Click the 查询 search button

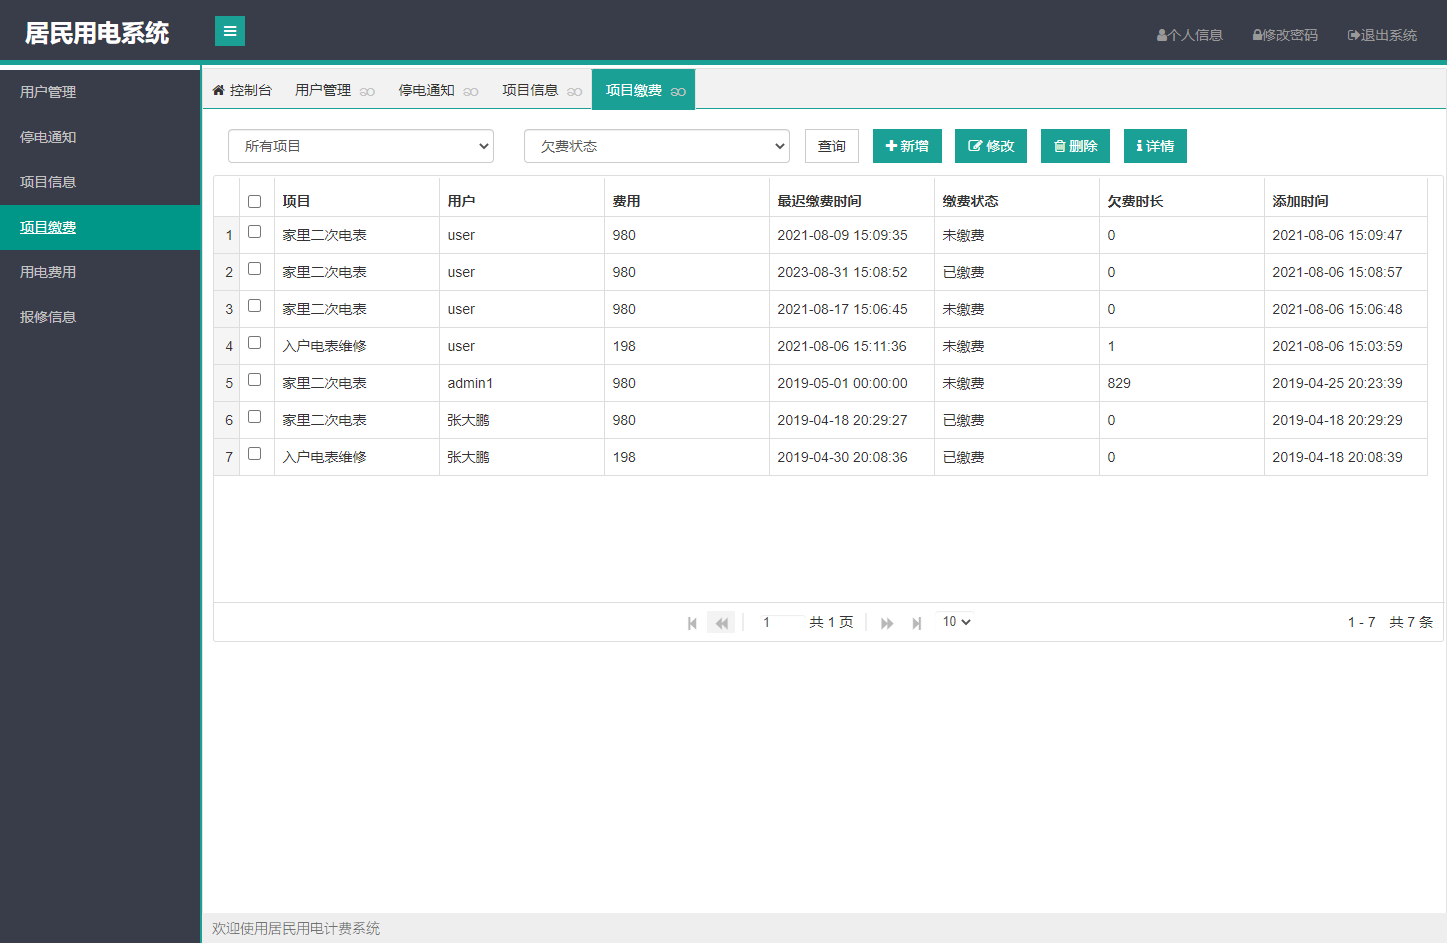click(x=831, y=145)
